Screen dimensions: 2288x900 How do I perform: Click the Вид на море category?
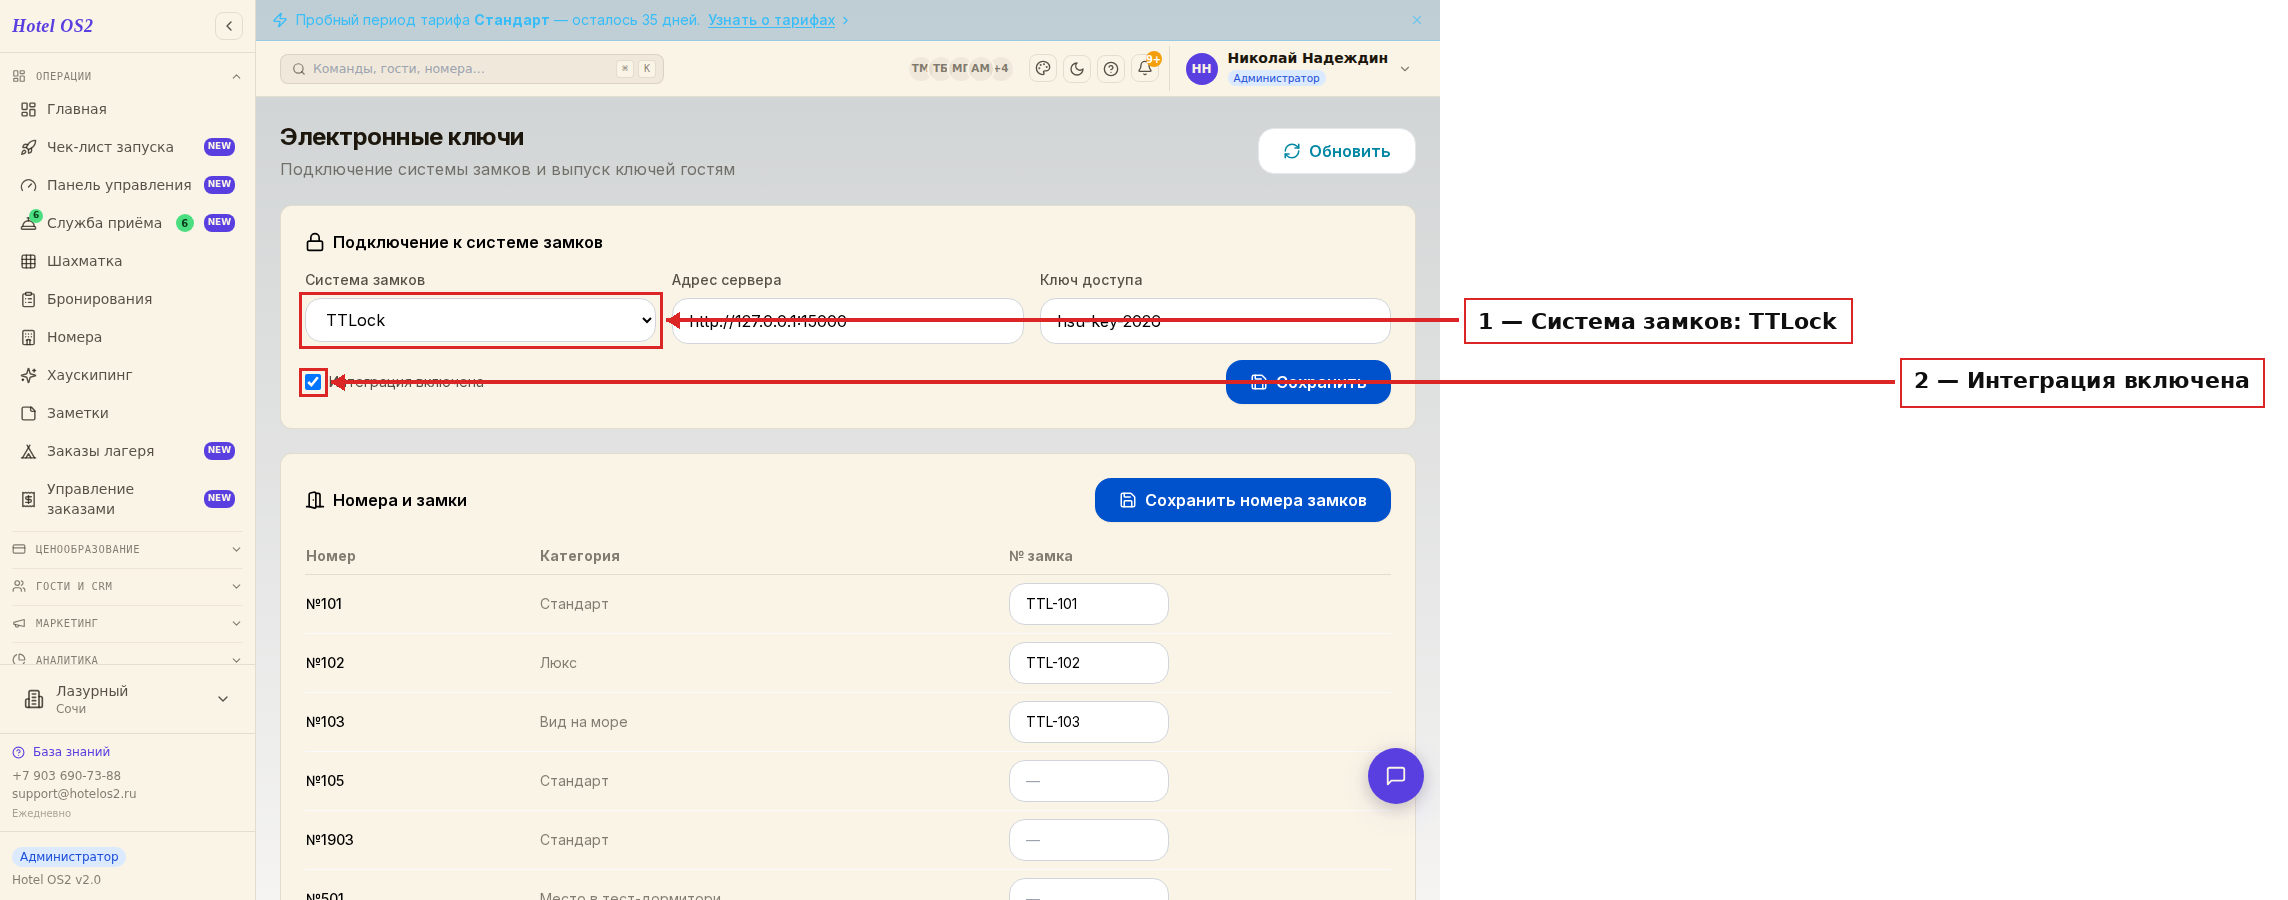pos(584,722)
